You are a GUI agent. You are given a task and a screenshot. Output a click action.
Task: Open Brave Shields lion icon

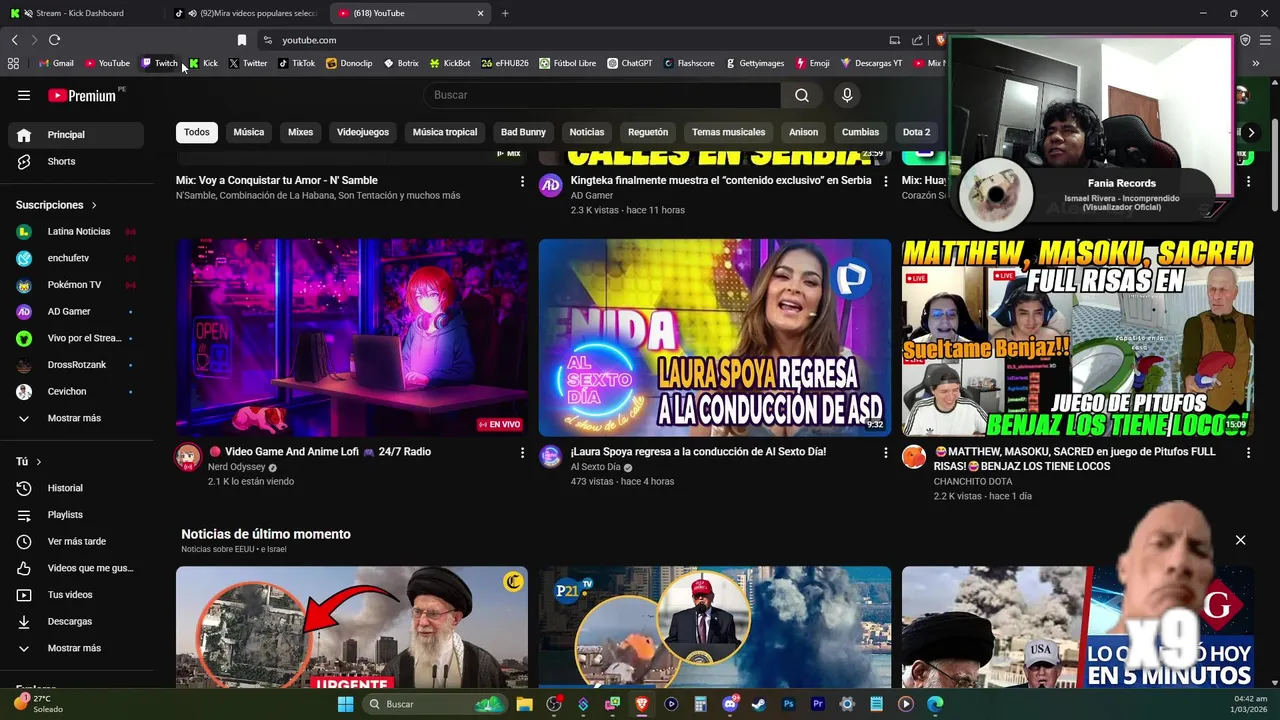click(941, 40)
